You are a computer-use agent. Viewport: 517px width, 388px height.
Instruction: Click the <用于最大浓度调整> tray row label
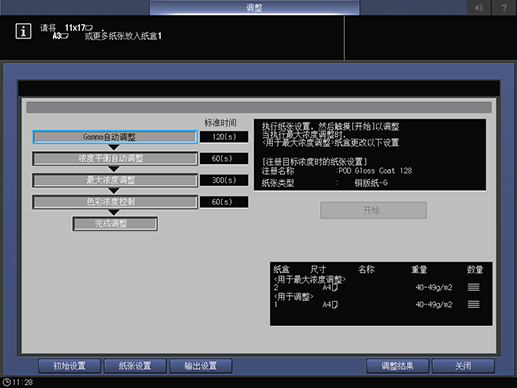click(310, 279)
